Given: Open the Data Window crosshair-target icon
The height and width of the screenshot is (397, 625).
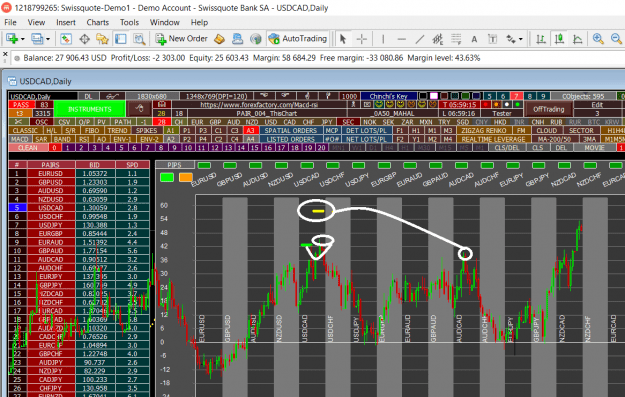Looking at the screenshot, I should pyautogui.click(x=84, y=39).
